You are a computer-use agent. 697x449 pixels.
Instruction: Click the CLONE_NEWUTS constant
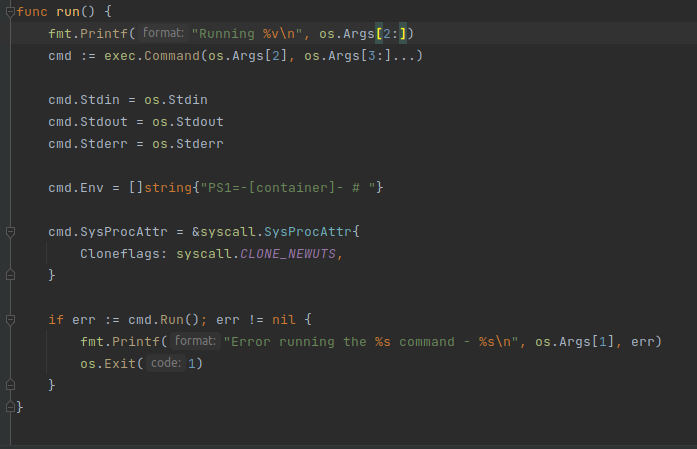pyautogui.click(x=288, y=254)
